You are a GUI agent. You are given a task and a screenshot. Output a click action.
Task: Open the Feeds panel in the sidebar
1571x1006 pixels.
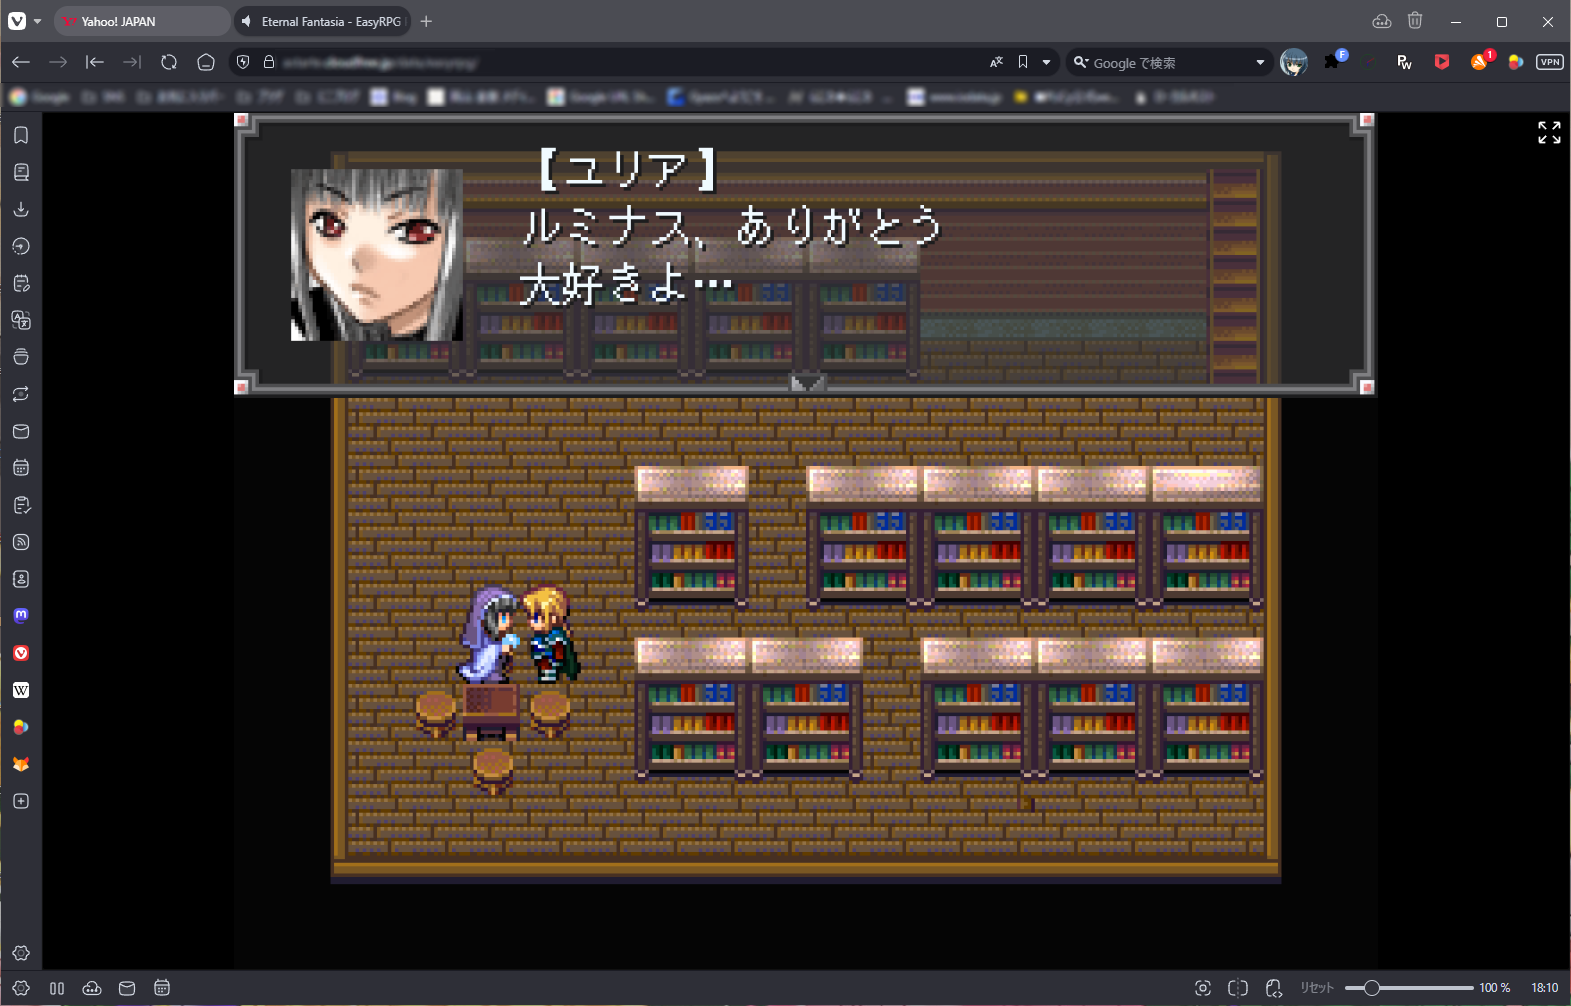click(x=21, y=542)
